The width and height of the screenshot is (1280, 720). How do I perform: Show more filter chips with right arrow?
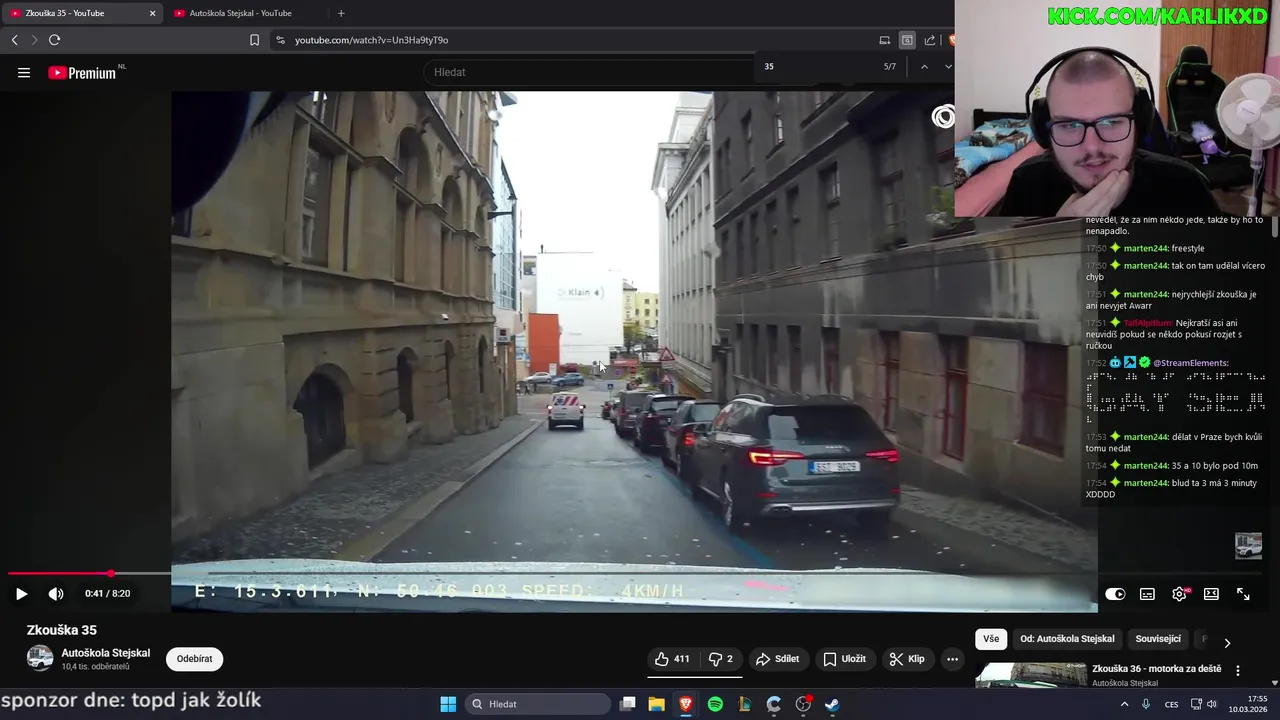pos(1227,642)
